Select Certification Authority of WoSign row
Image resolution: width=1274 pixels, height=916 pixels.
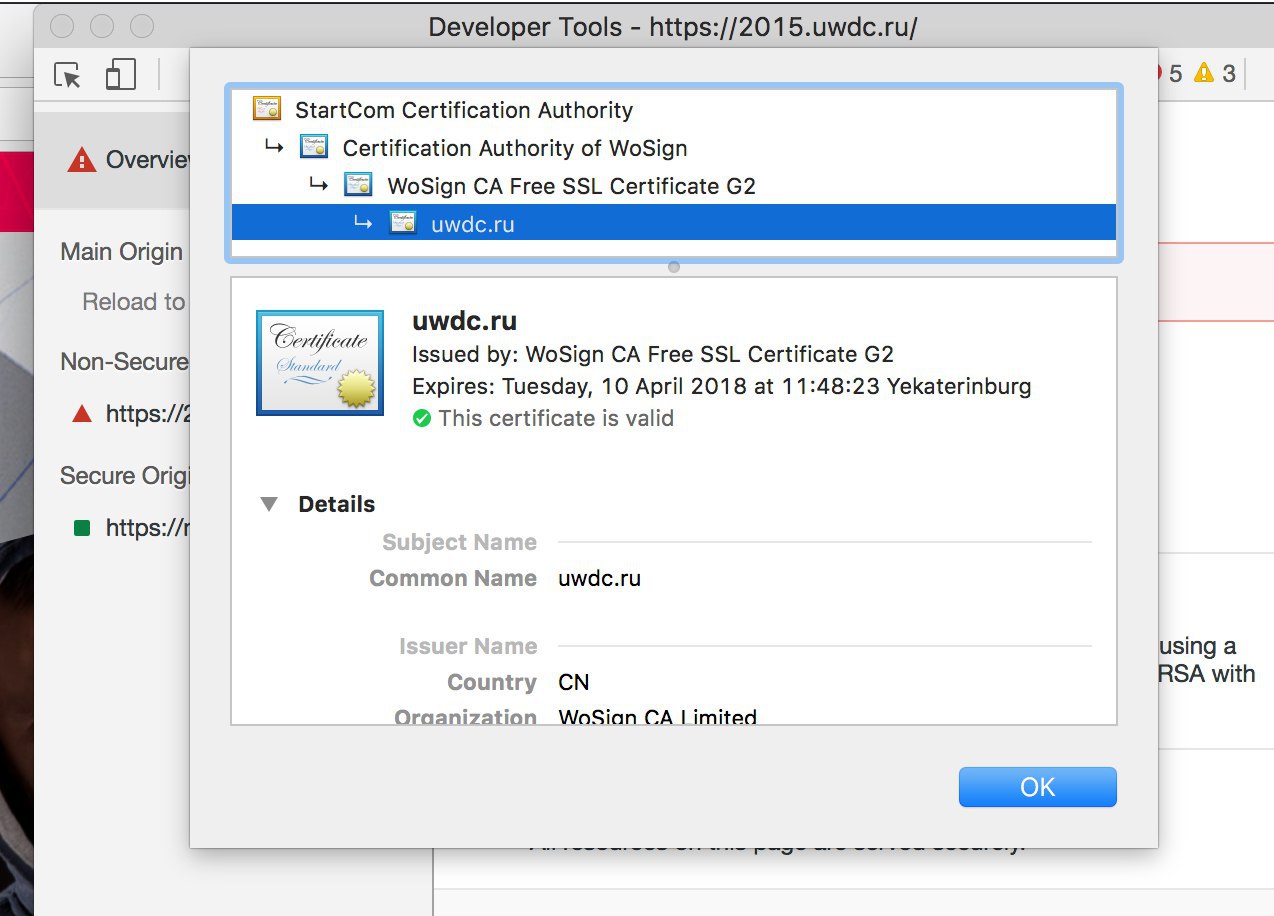(673, 148)
